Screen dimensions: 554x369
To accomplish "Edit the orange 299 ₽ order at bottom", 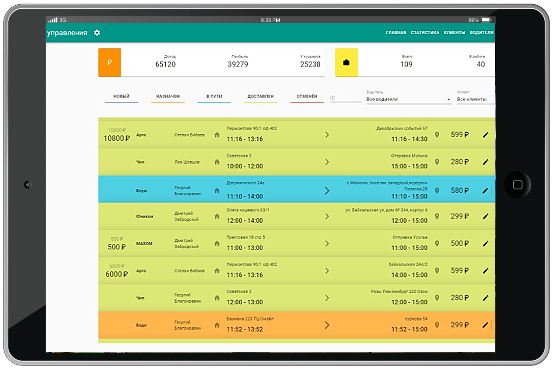I will (485, 325).
